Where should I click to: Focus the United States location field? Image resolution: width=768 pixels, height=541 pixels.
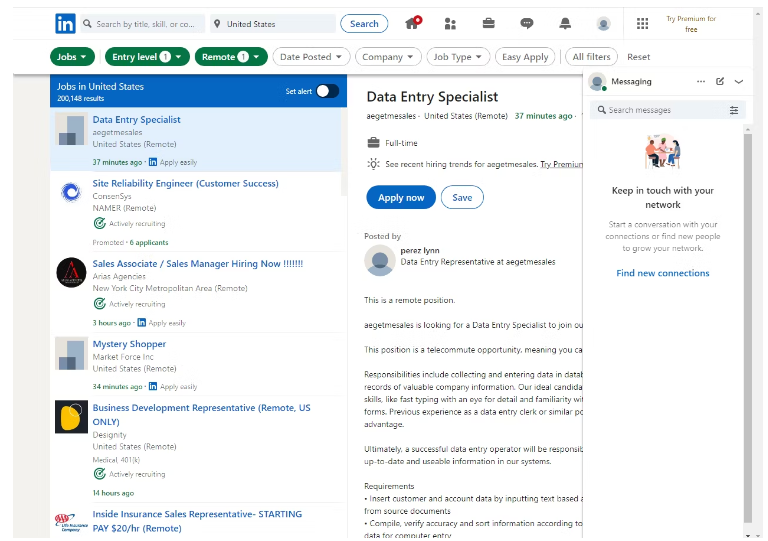click(273, 24)
